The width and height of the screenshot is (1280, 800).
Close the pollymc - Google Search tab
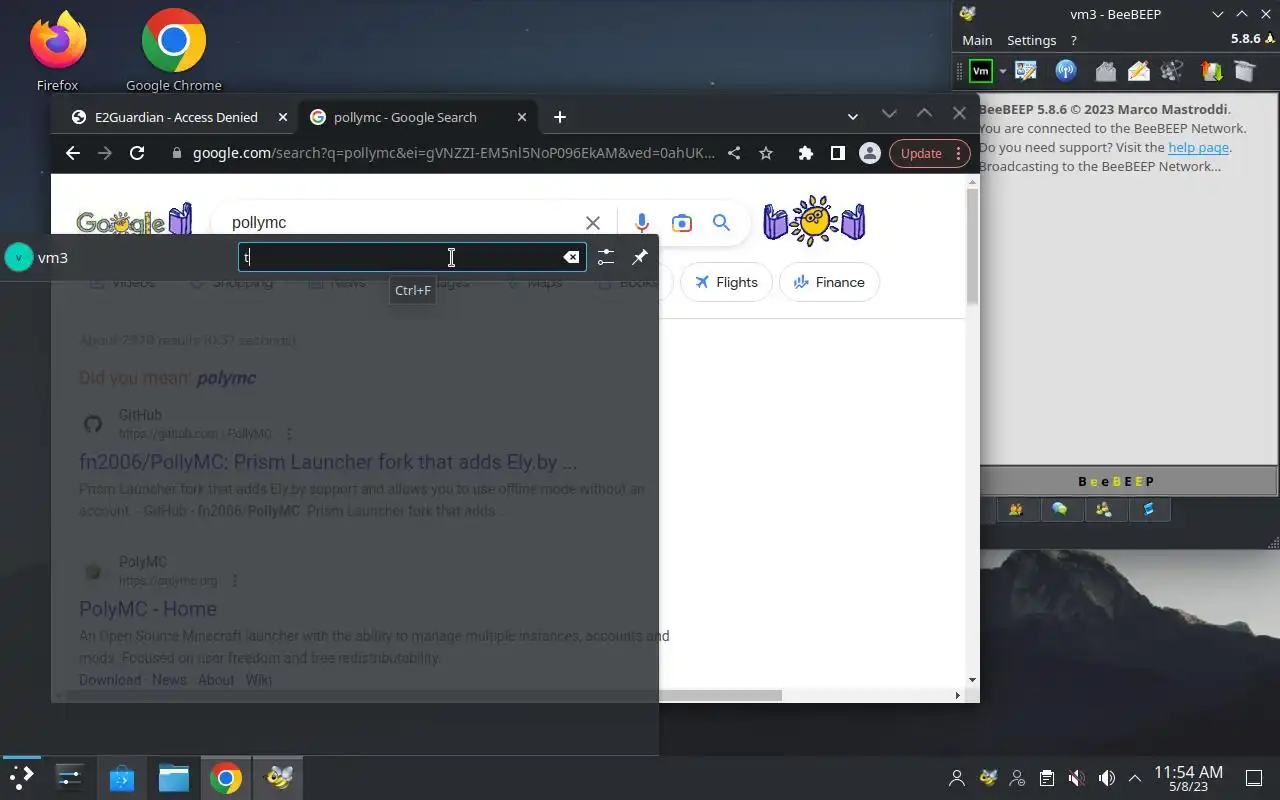pos(521,117)
